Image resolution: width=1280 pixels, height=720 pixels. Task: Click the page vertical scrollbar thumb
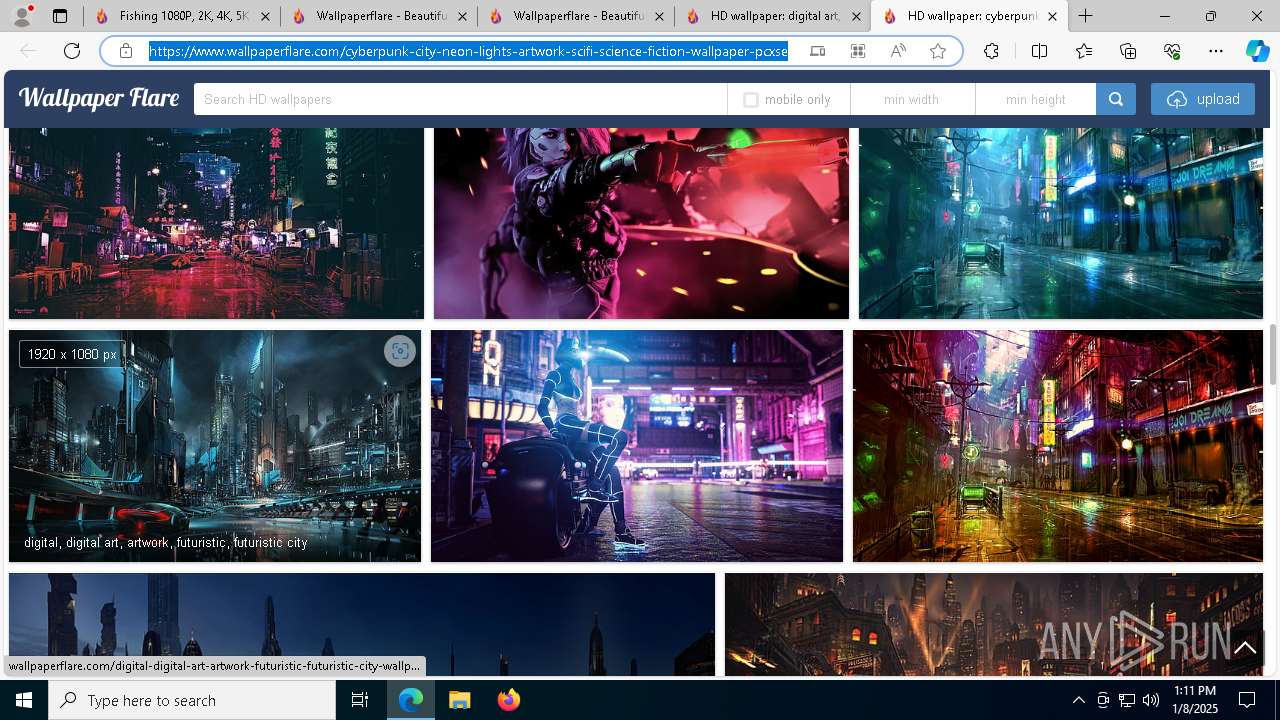coord(1273,354)
